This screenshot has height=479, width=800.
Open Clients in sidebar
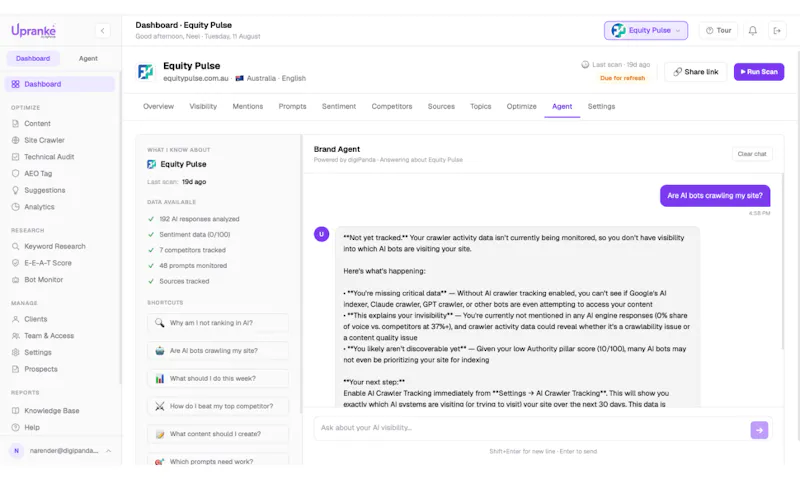(35, 319)
